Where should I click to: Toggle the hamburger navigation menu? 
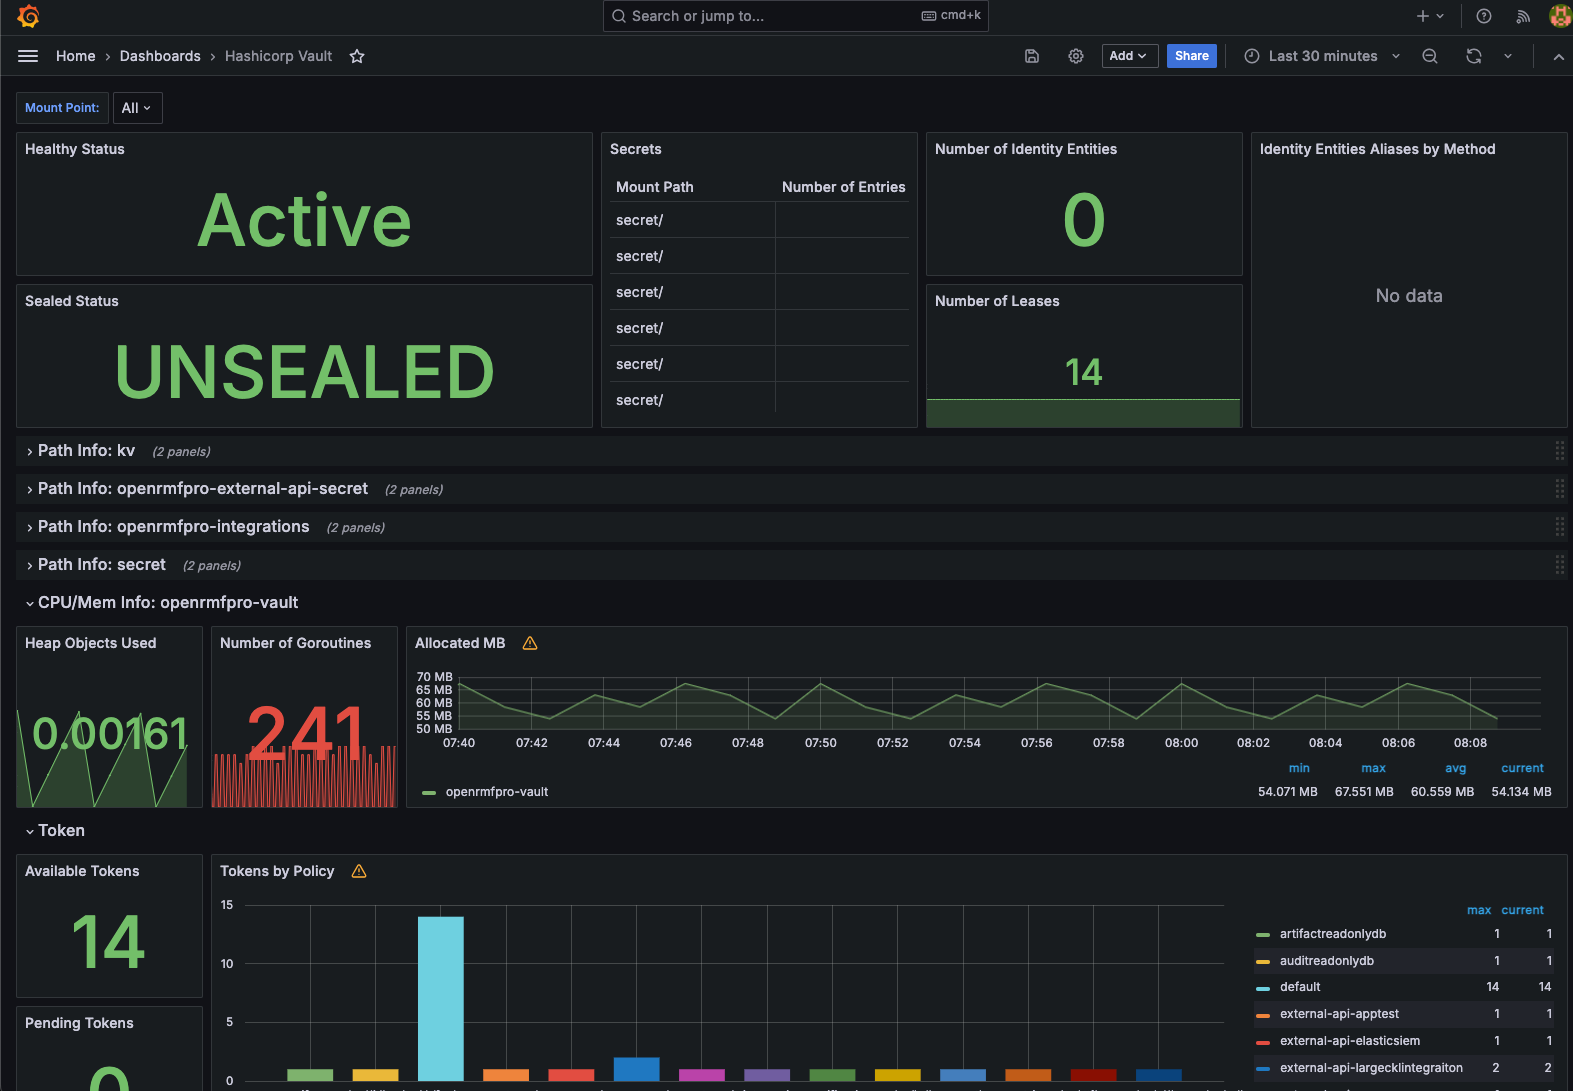pos(28,56)
